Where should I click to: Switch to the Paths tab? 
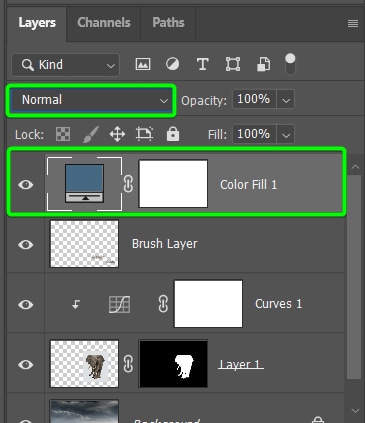(x=168, y=23)
